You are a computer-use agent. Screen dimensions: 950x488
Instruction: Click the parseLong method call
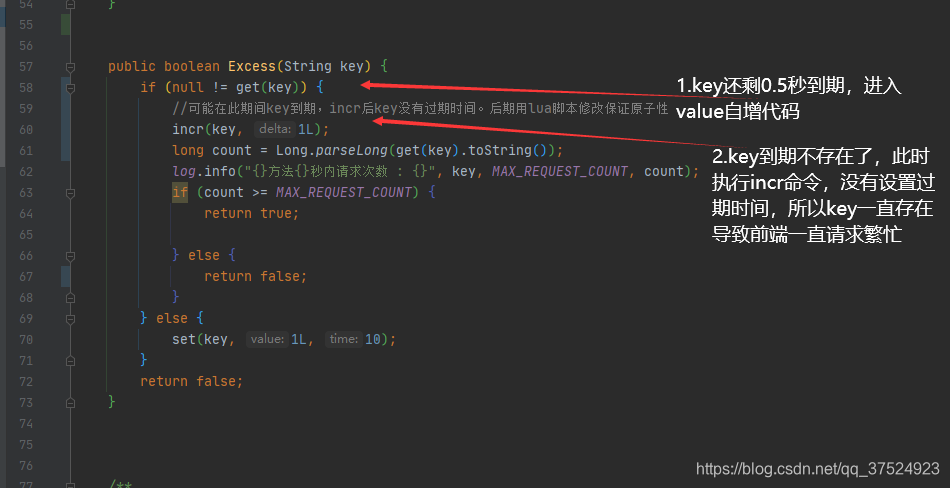(x=351, y=150)
